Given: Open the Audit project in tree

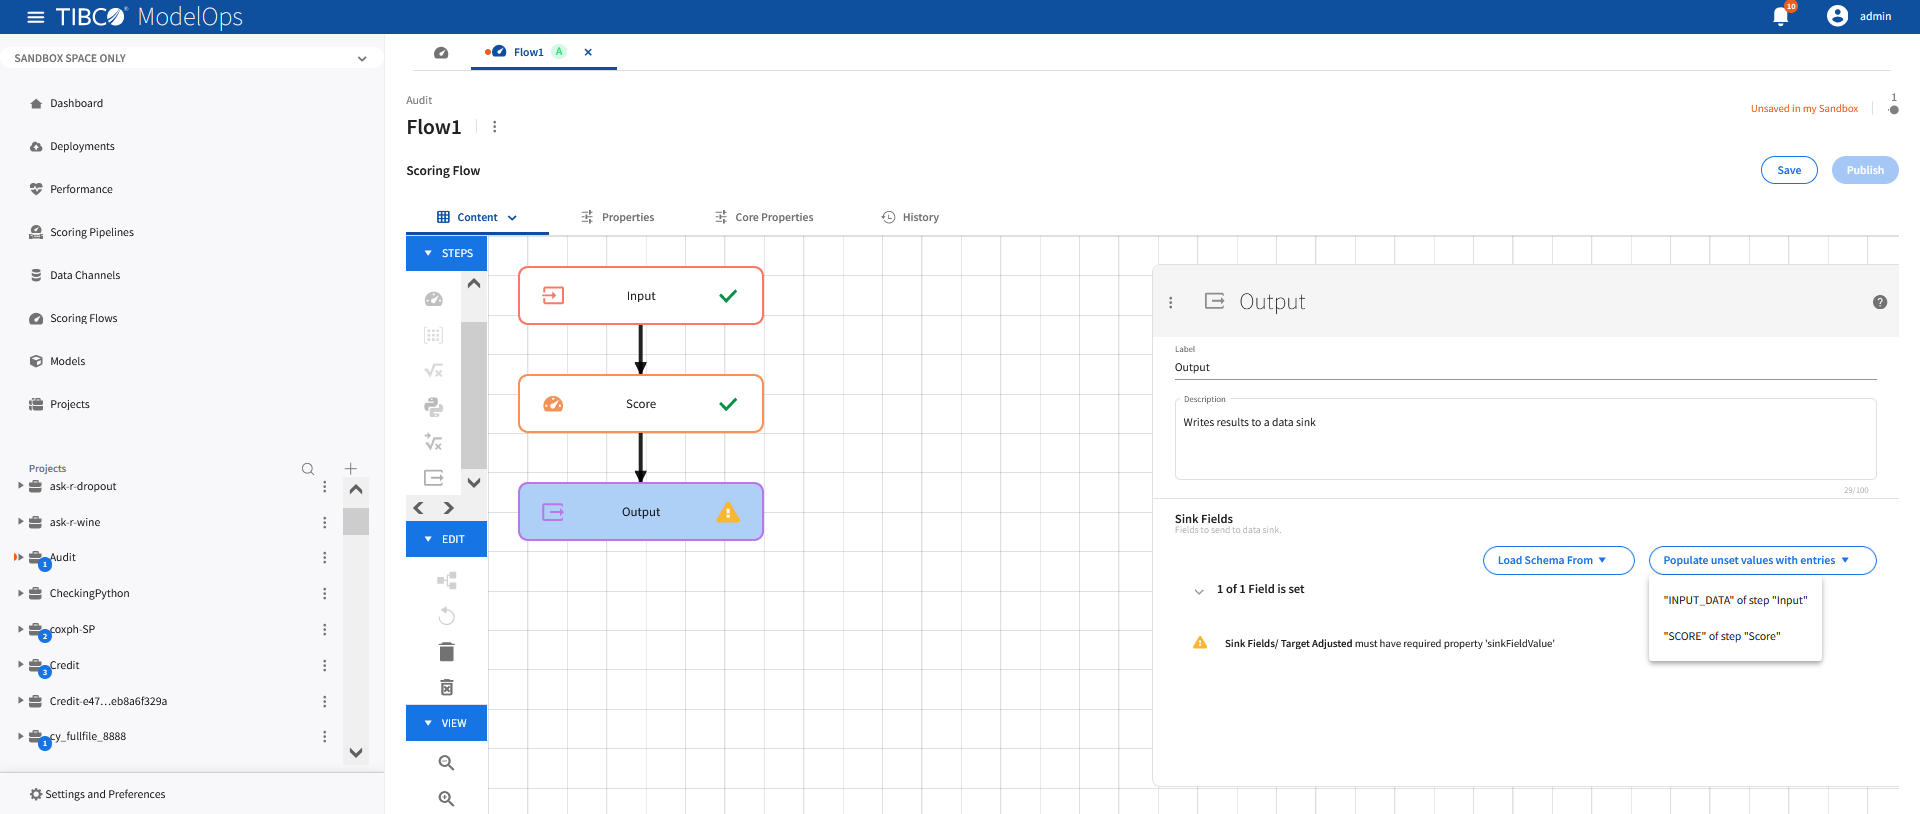Looking at the screenshot, I should click(x=62, y=557).
